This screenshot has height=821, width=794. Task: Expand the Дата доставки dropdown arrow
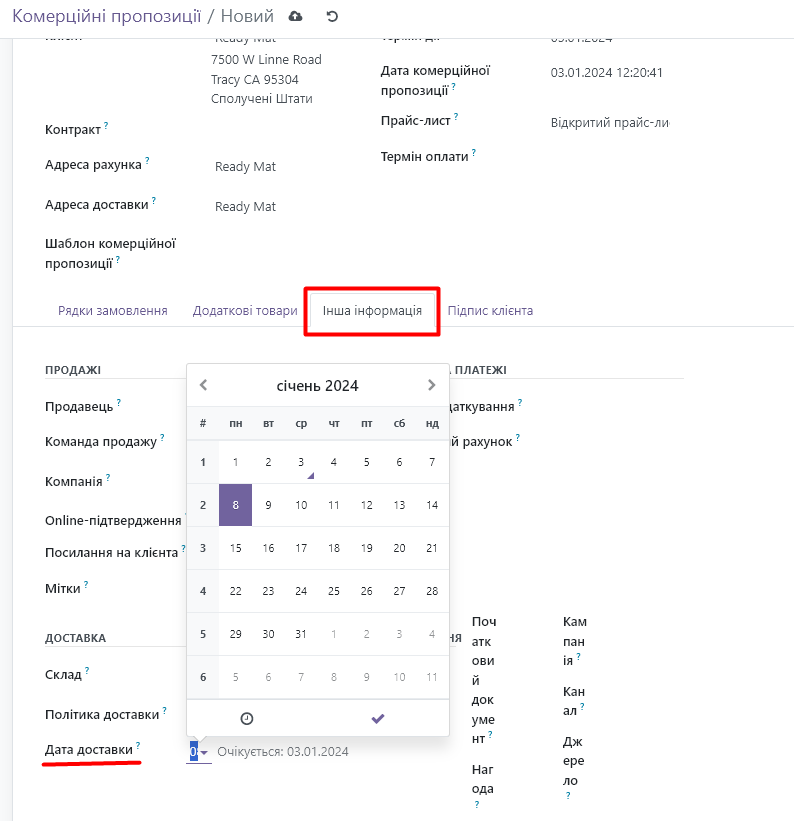point(204,752)
